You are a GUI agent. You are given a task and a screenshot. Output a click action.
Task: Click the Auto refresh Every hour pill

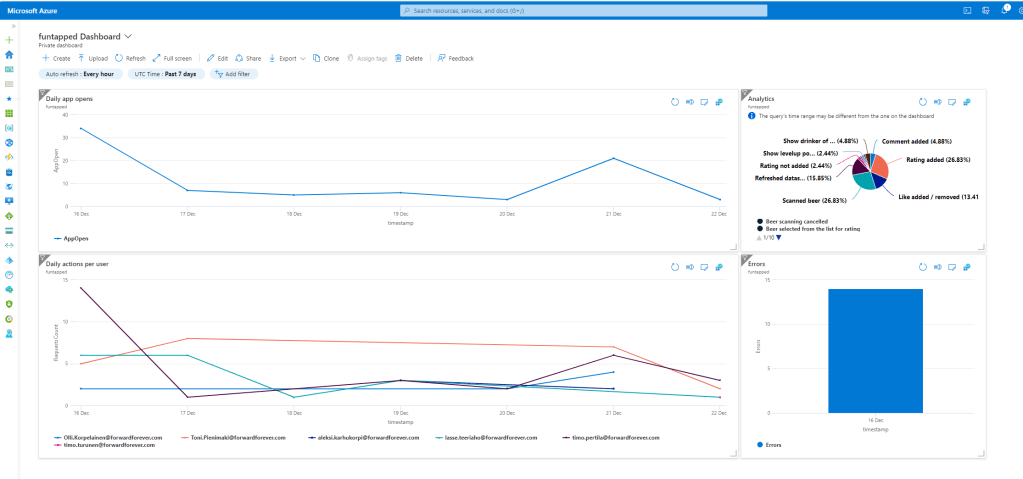tap(79, 74)
